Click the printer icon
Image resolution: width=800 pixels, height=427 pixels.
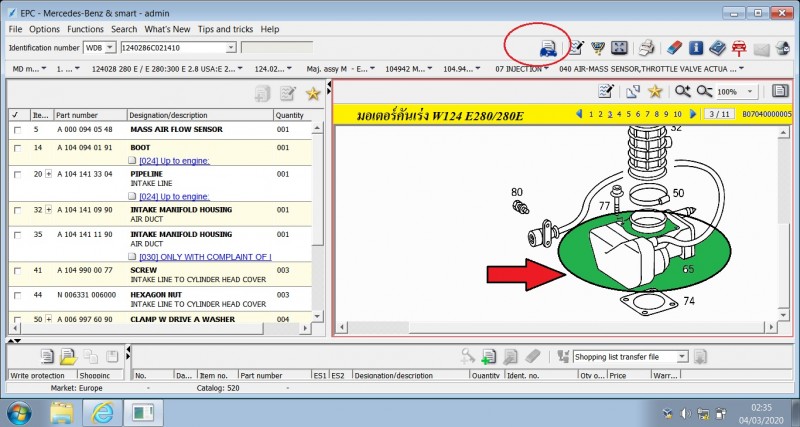[x=646, y=48]
